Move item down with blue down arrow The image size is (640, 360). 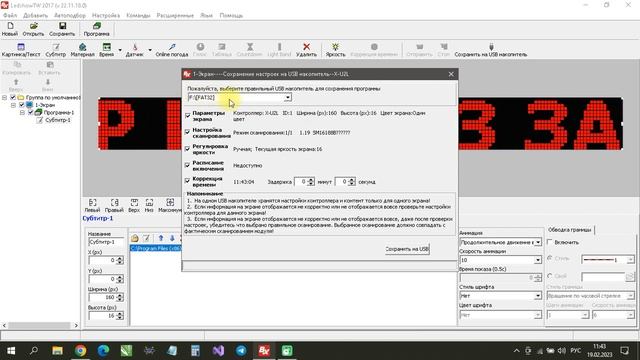point(172,238)
